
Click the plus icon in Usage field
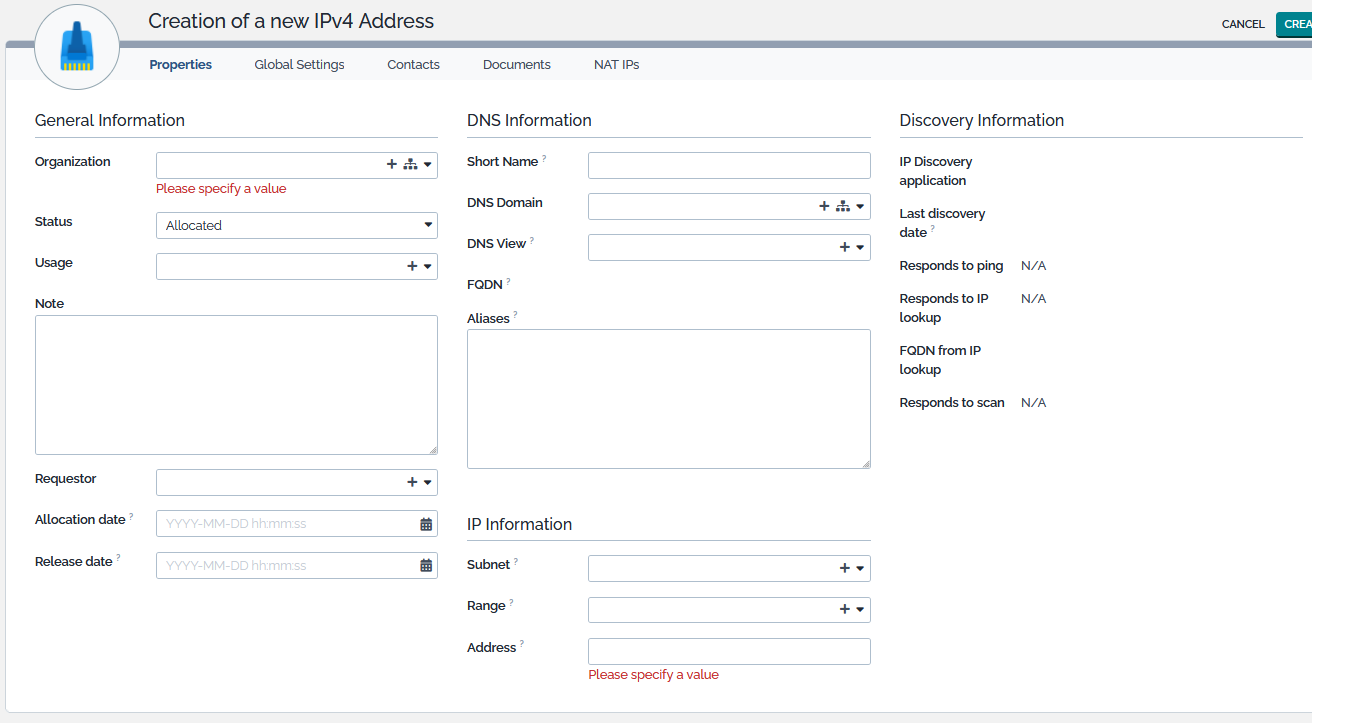(x=412, y=266)
